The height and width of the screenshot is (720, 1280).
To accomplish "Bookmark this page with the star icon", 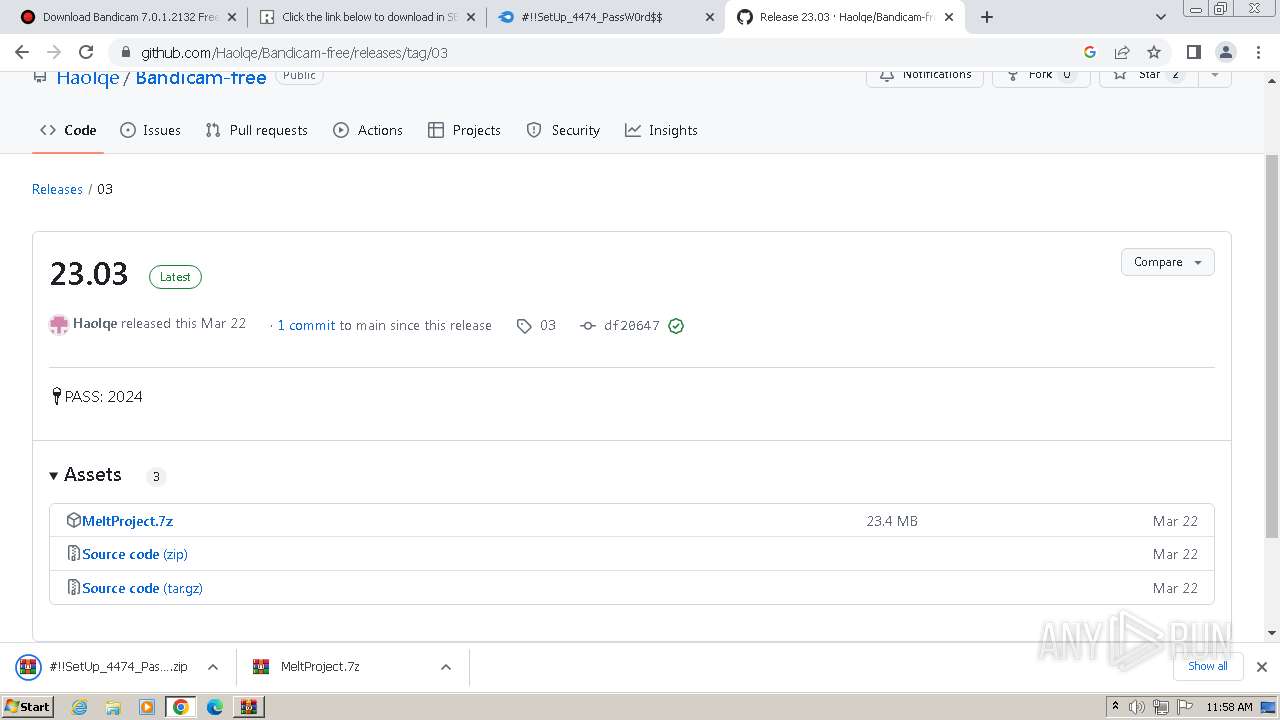I will tap(1154, 52).
